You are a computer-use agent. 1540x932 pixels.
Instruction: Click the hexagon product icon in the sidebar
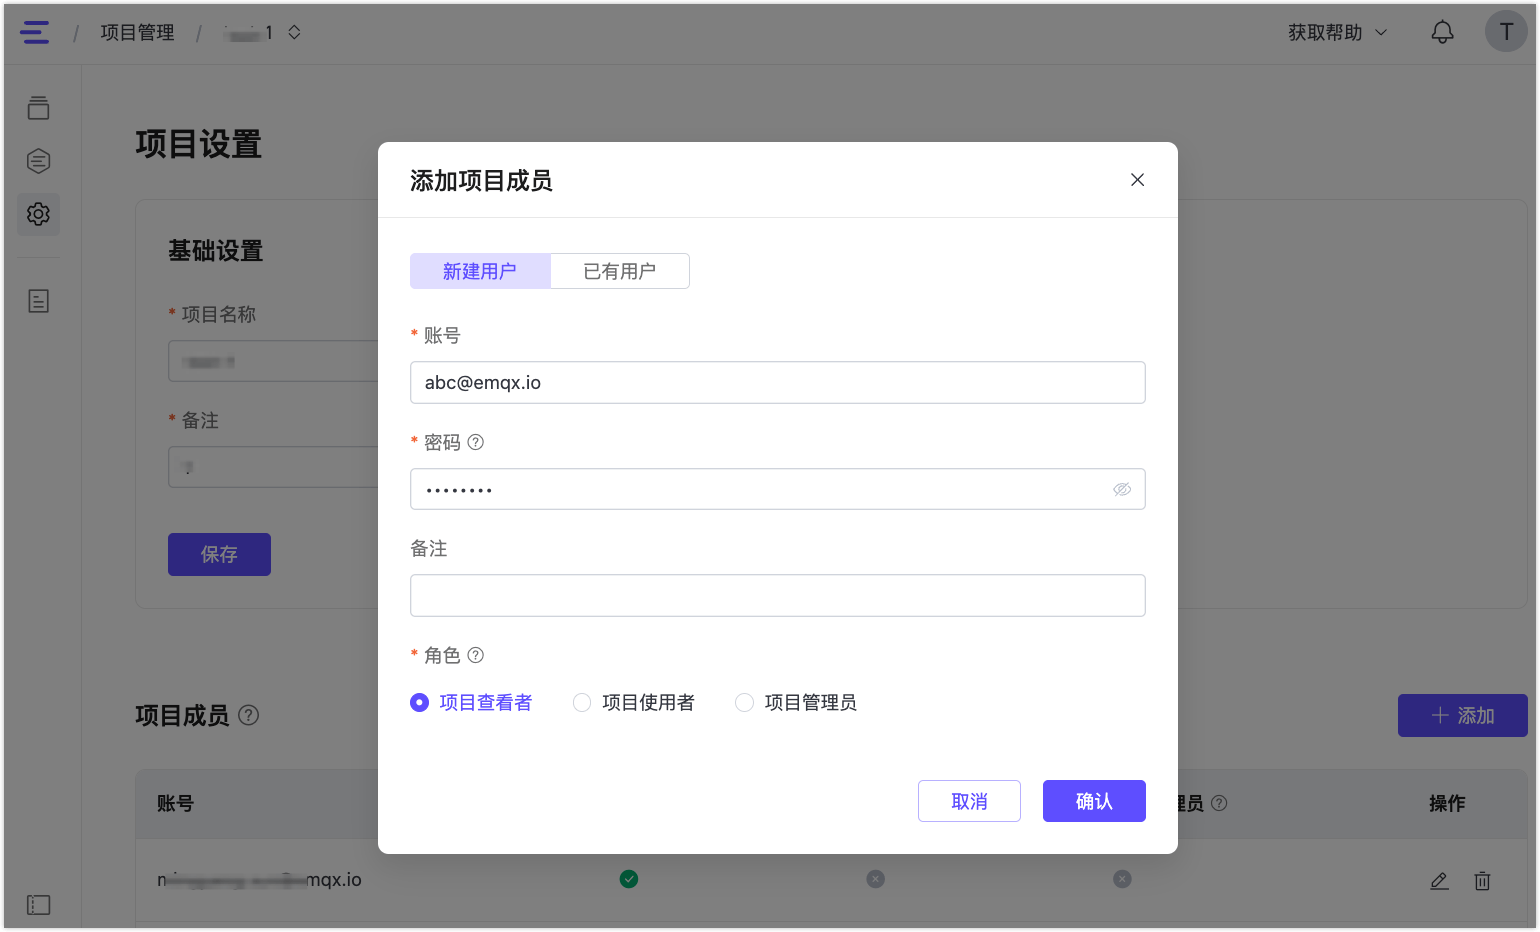pyautogui.click(x=38, y=160)
